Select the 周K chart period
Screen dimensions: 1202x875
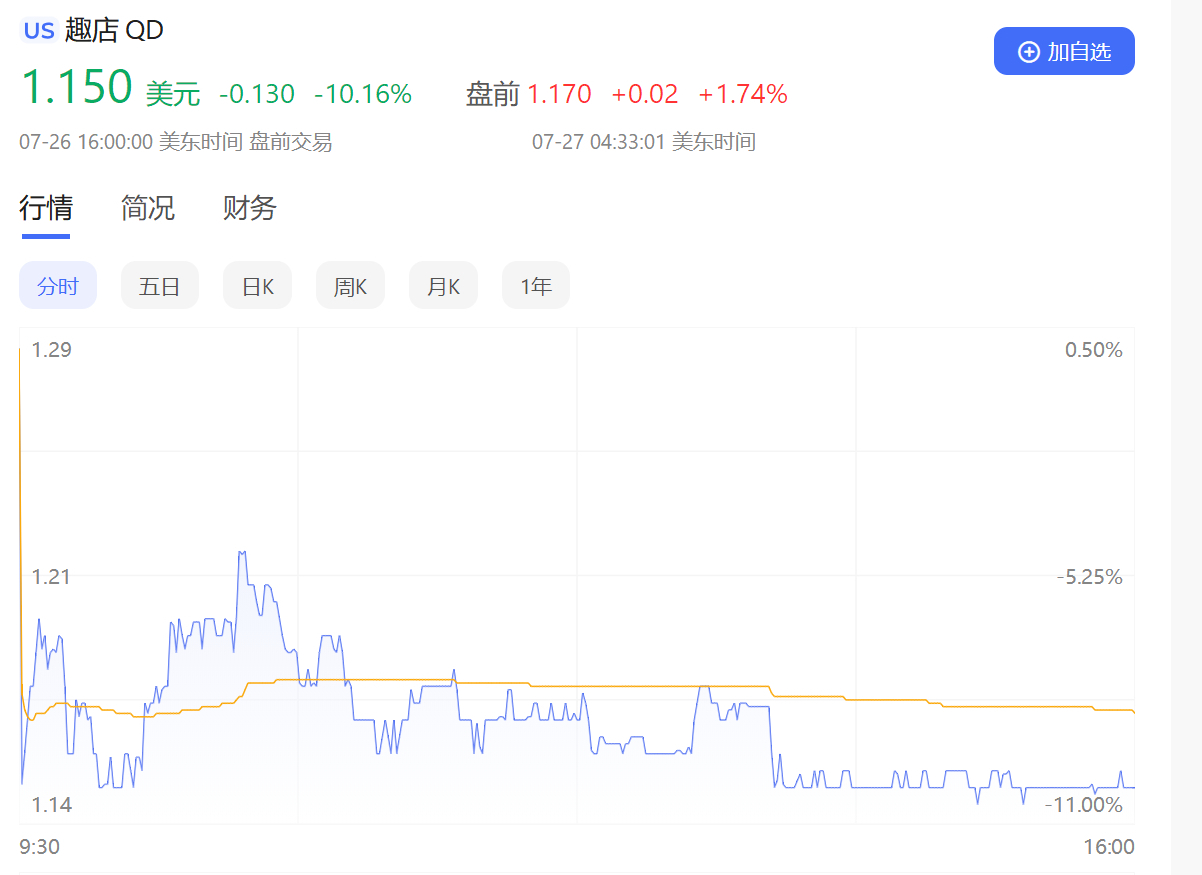pos(350,287)
